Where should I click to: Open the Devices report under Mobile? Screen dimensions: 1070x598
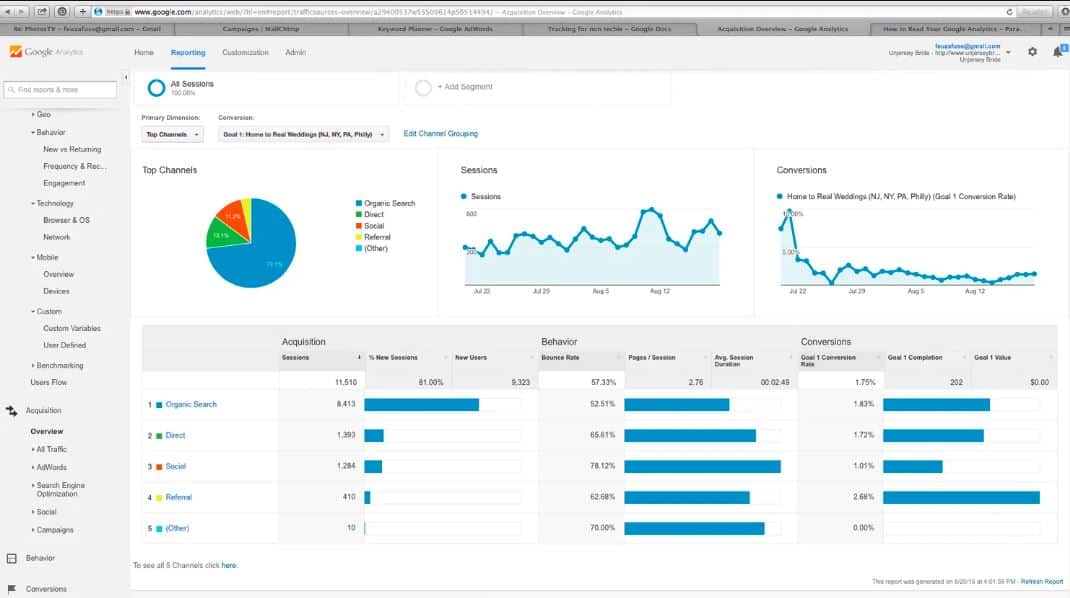[57, 291]
